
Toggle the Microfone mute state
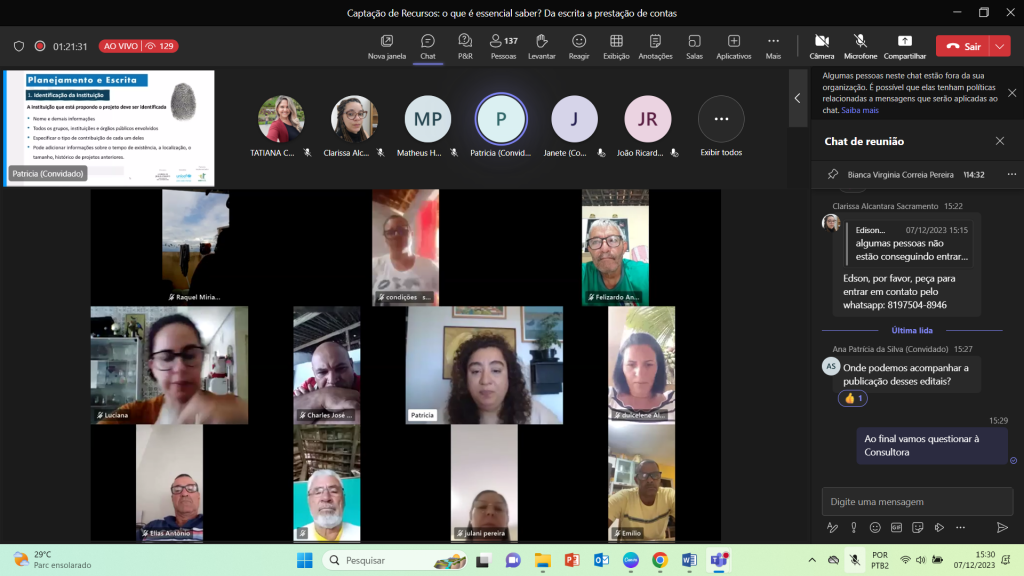point(860,47)
